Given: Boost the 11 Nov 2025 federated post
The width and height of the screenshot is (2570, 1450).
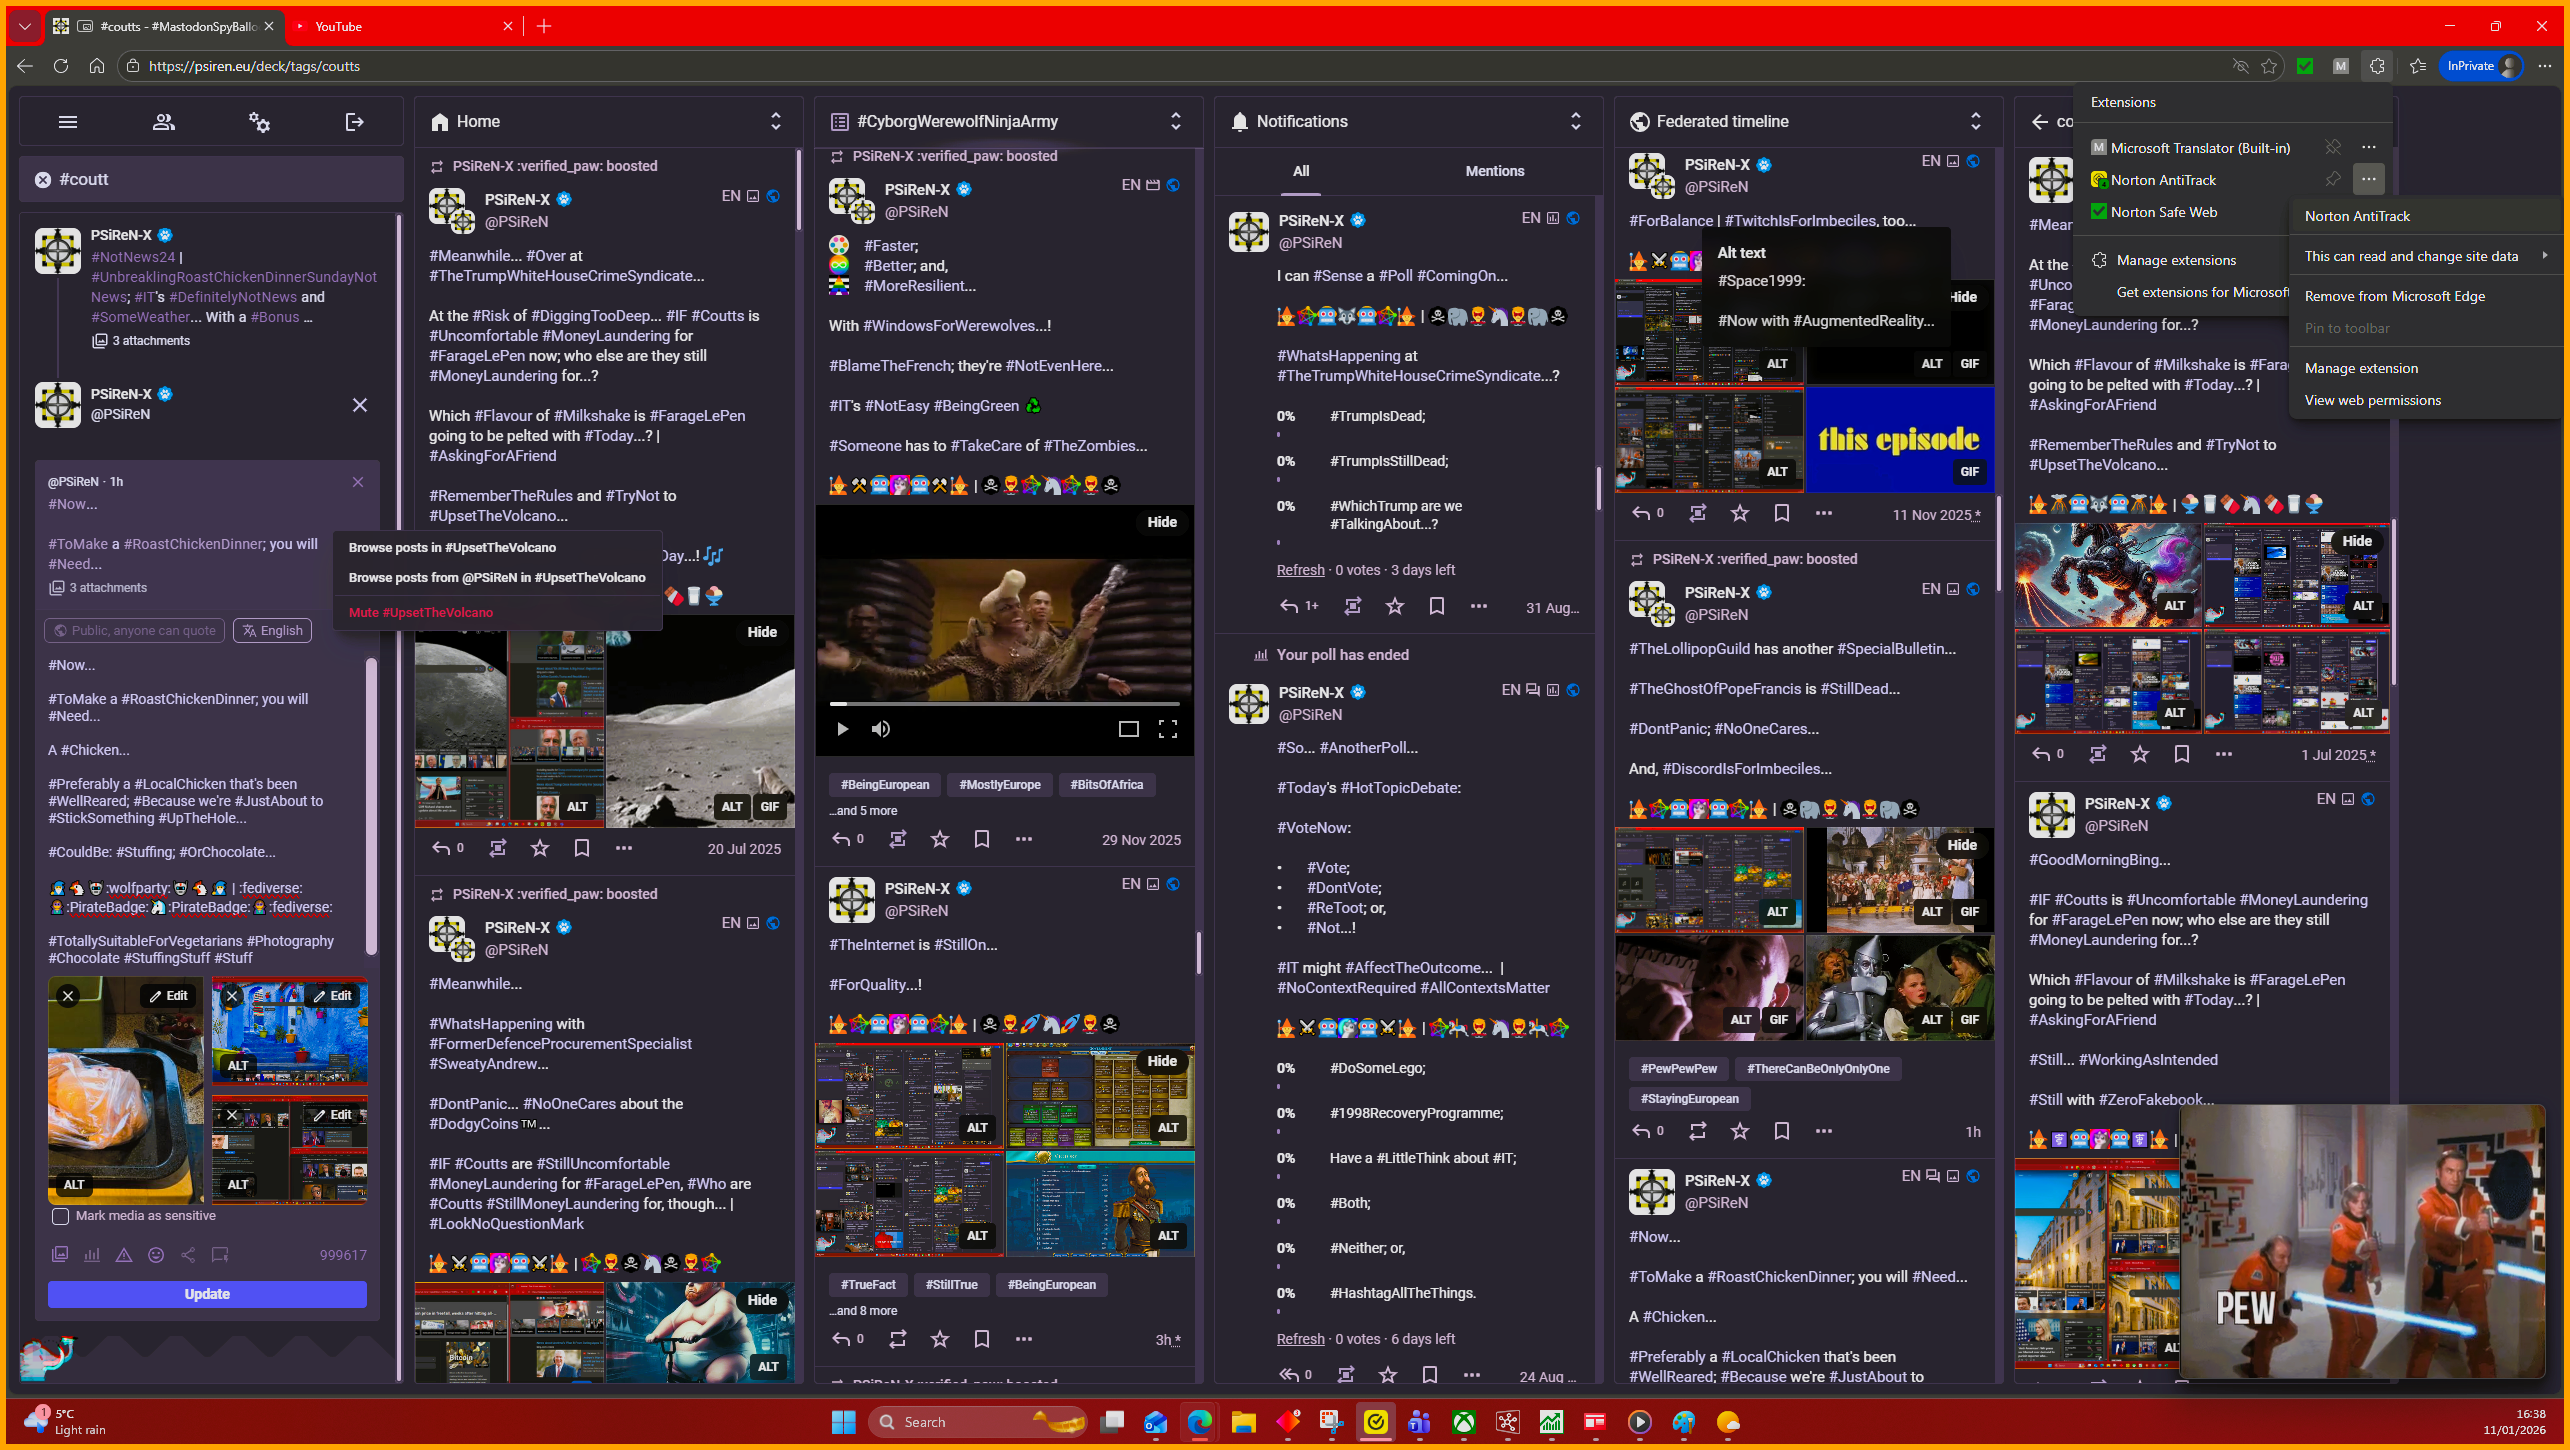Looking at the screenshot, I should click(1698, 514).
